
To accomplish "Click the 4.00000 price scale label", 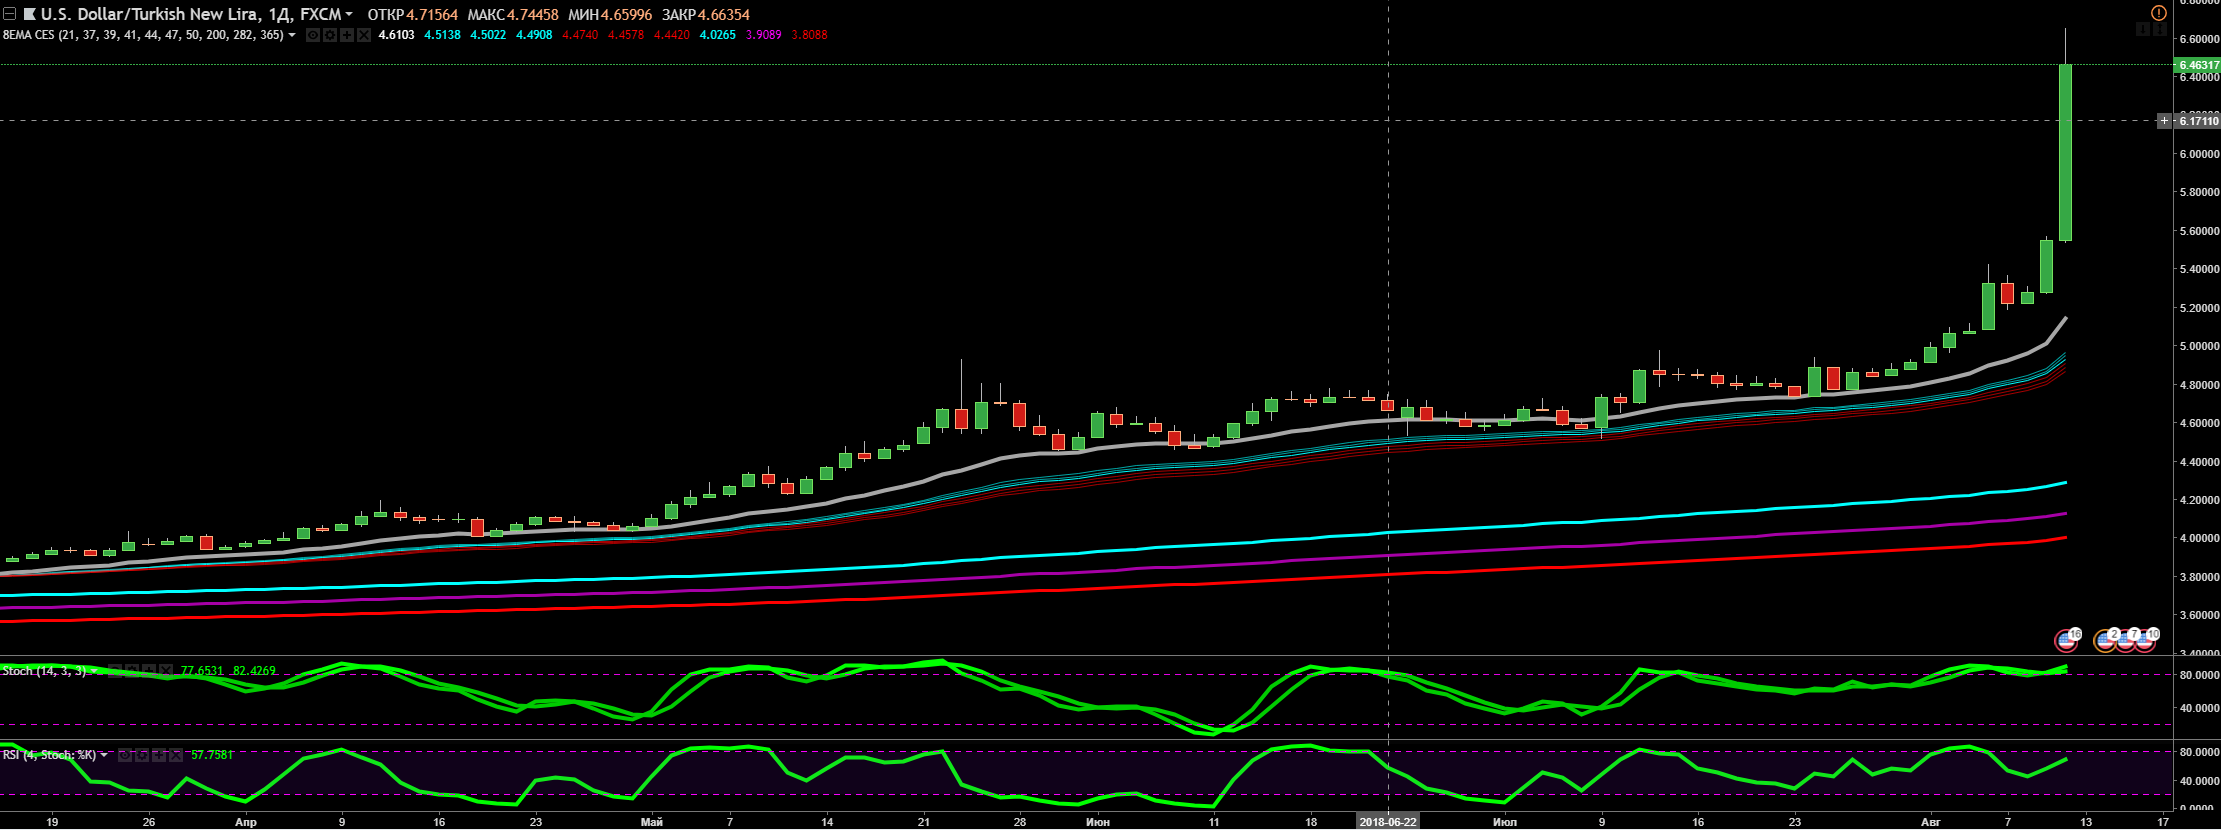I will point(2199,539).
